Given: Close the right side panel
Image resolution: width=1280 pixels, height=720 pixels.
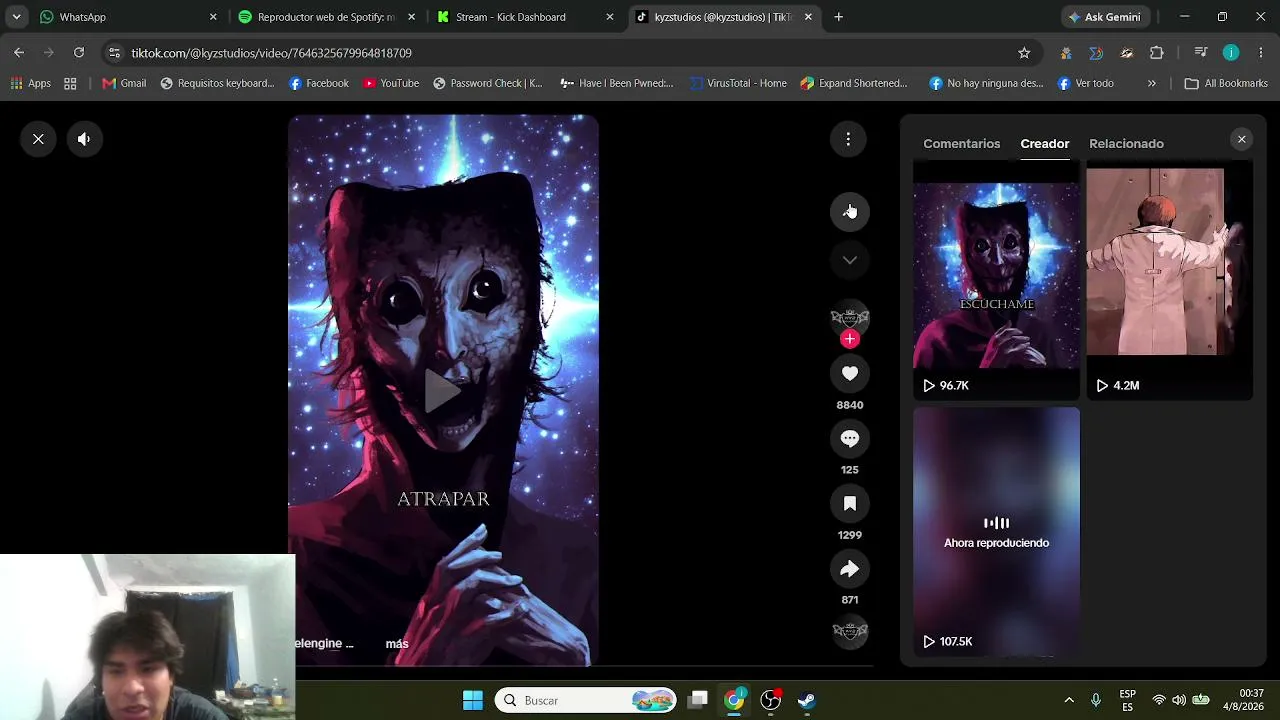Looking at the screenshot, I should [1242, 140].
